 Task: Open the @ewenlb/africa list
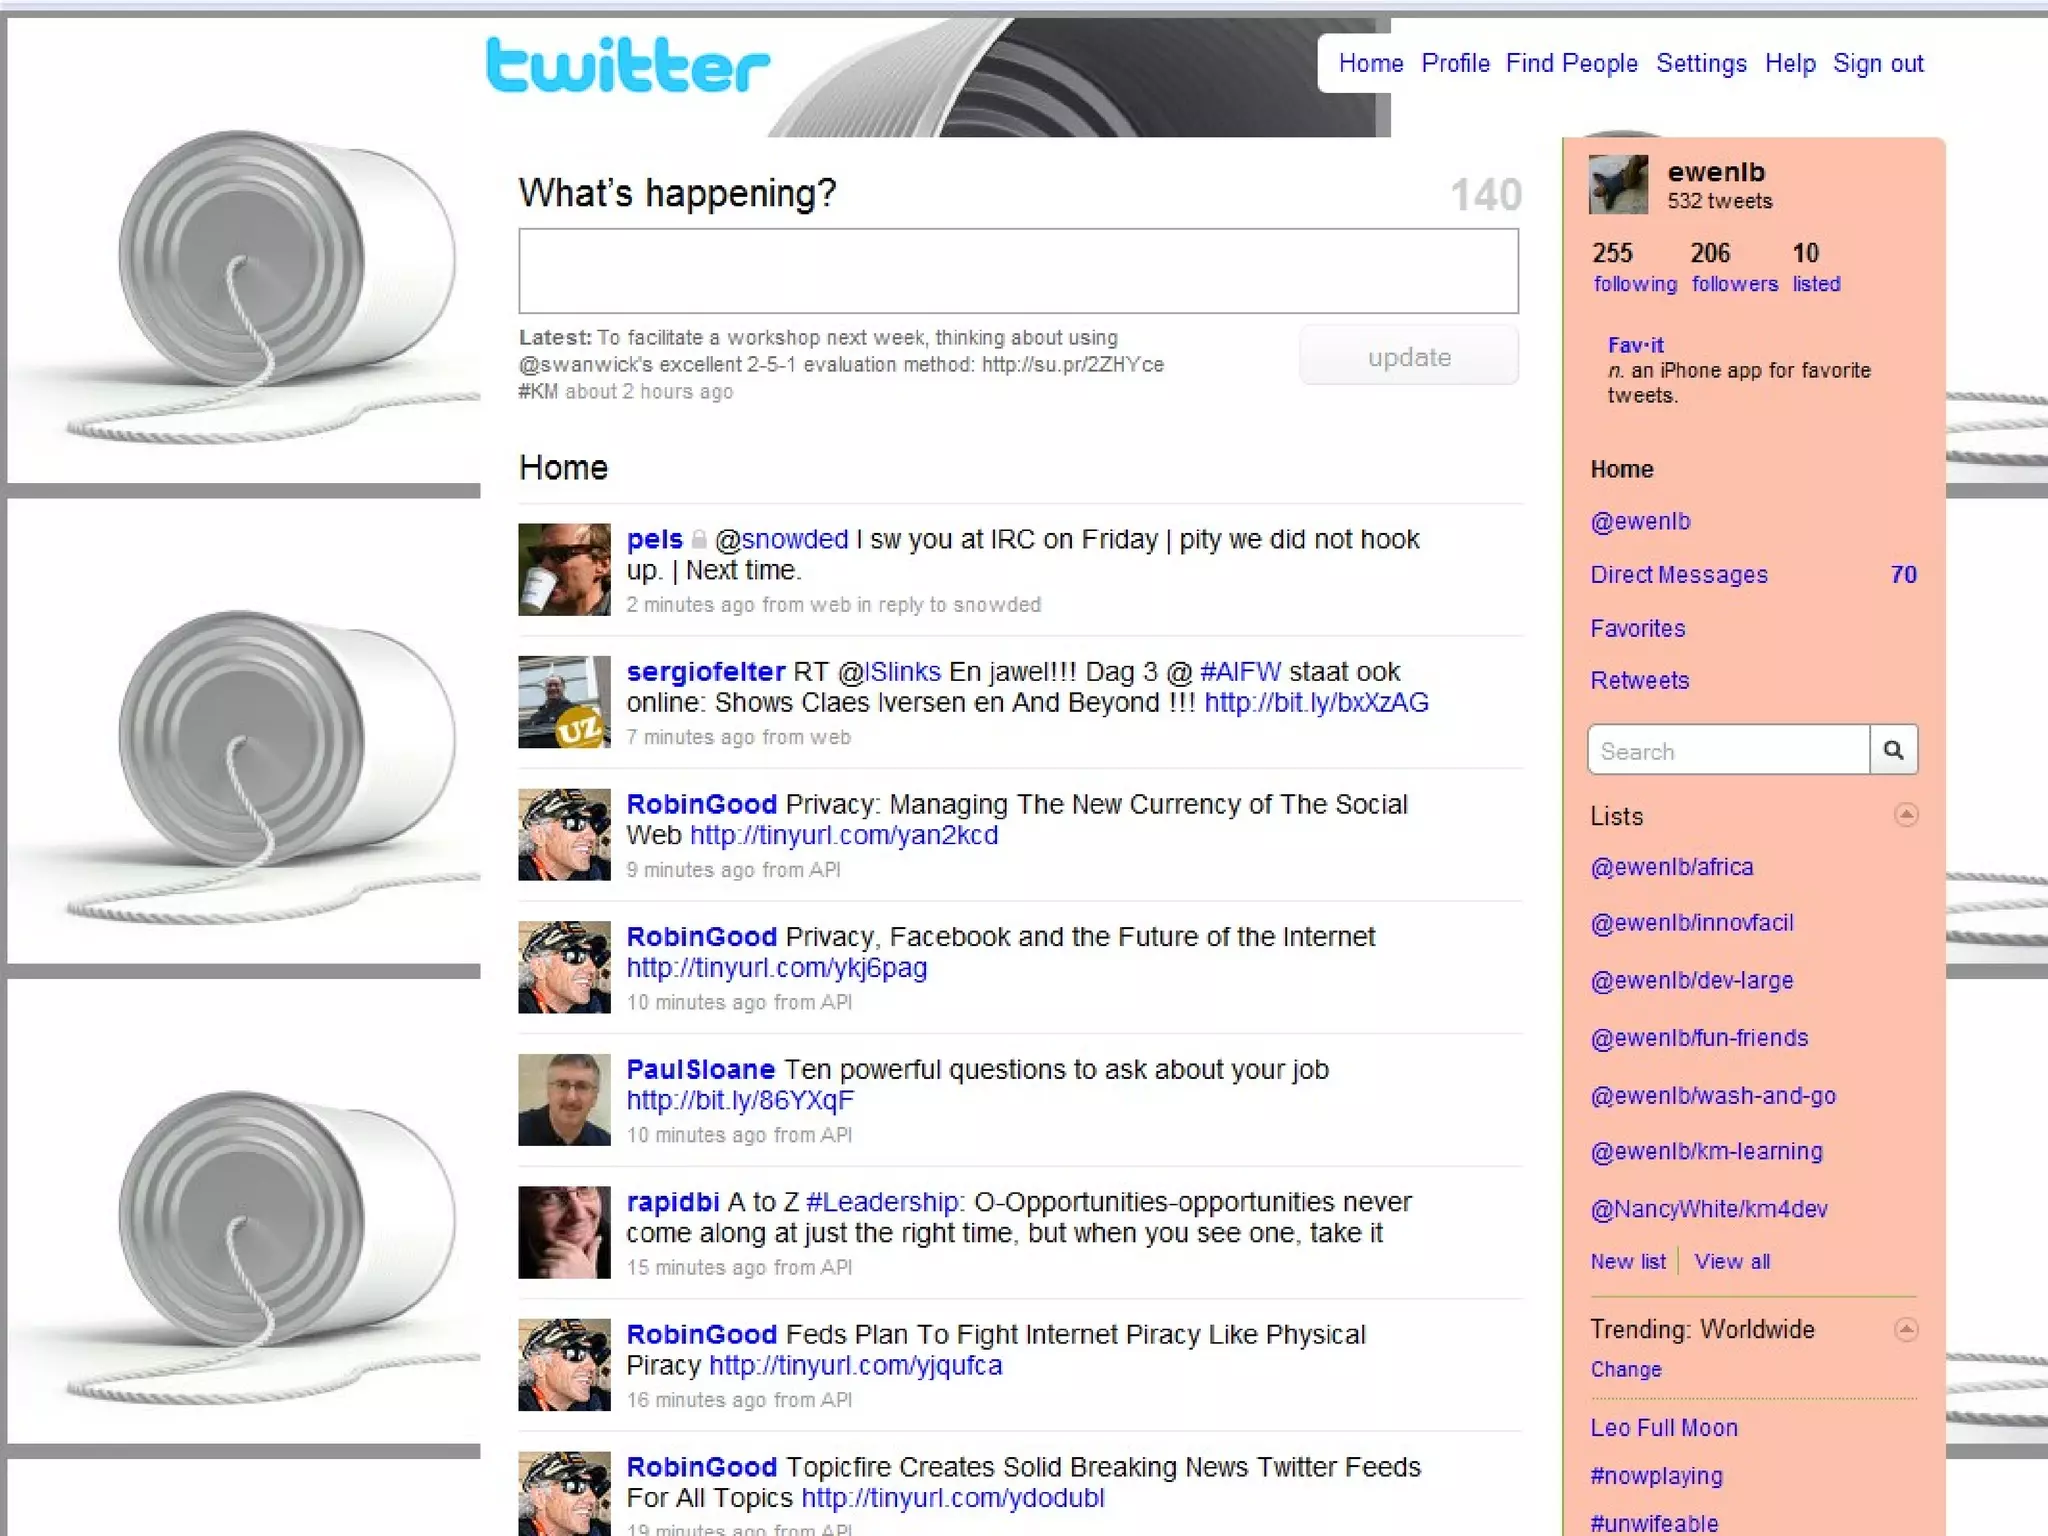click(1671, 867)
